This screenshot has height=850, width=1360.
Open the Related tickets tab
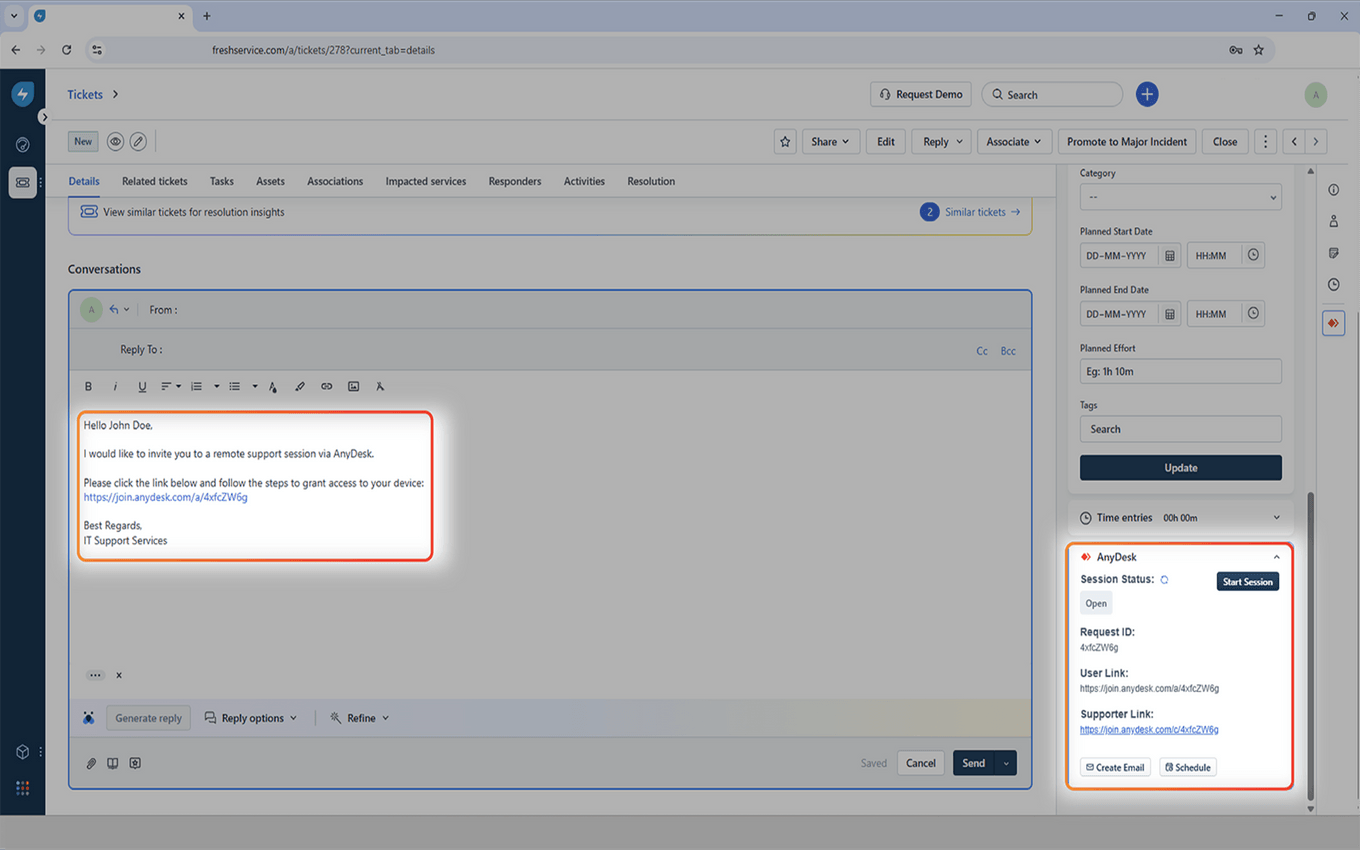[154, 181]
